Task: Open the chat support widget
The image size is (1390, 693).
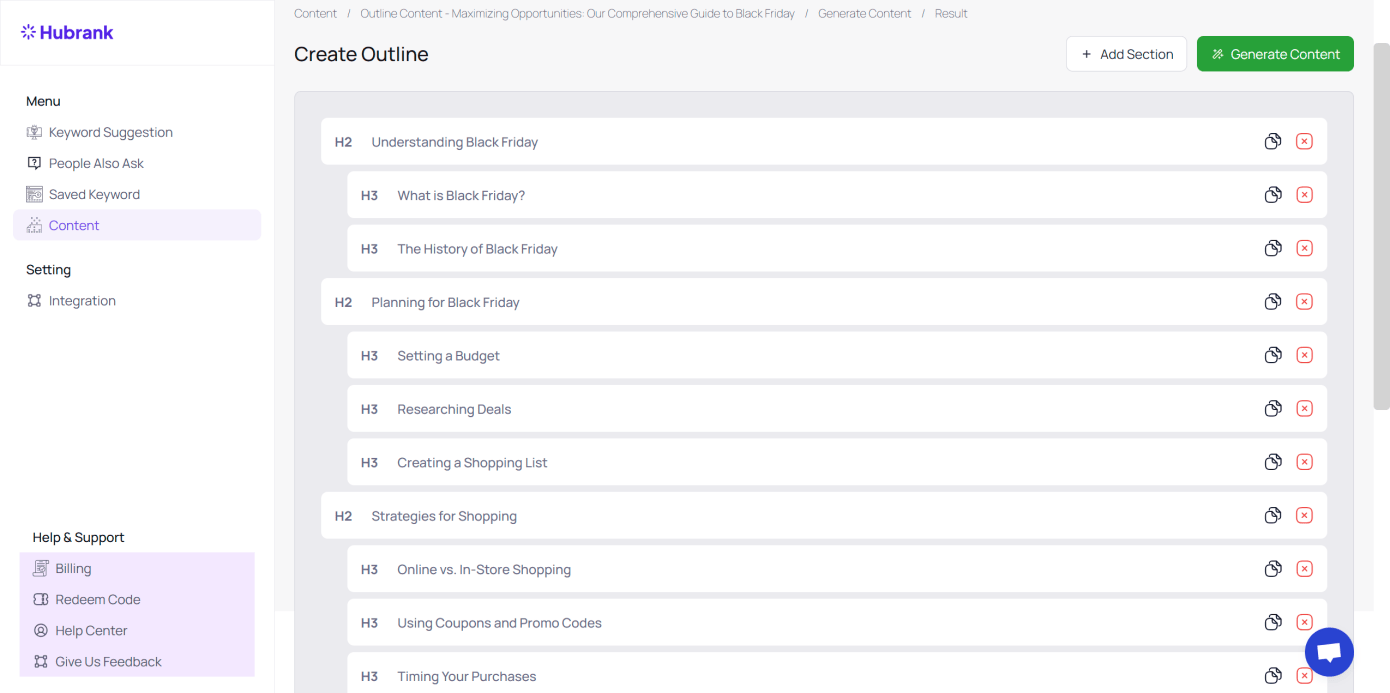Action: pyautogui.click(x=1329, y=652)
